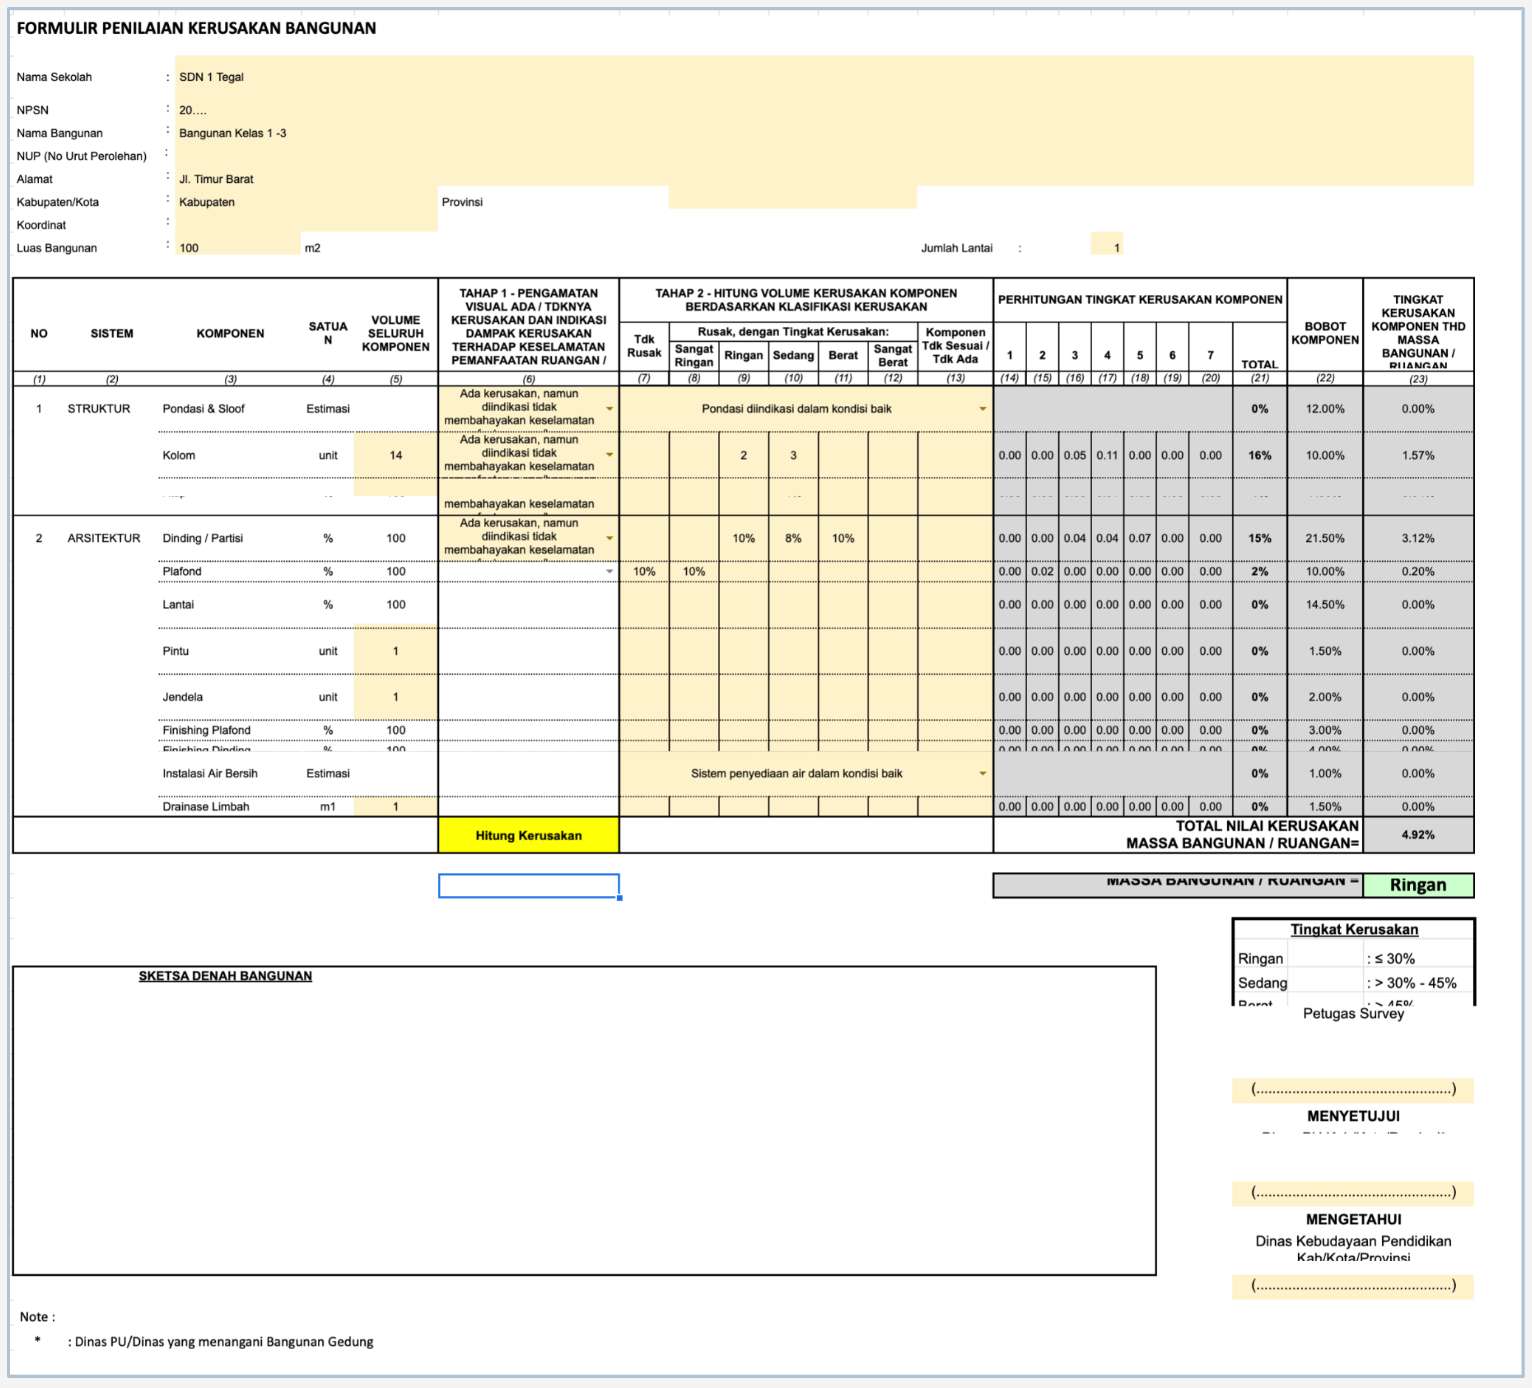This screenshot has width=1532, height=1388.
Task: Select the empty NUP (No Urut Perolehan) field
Action: (x=824, y=156)
